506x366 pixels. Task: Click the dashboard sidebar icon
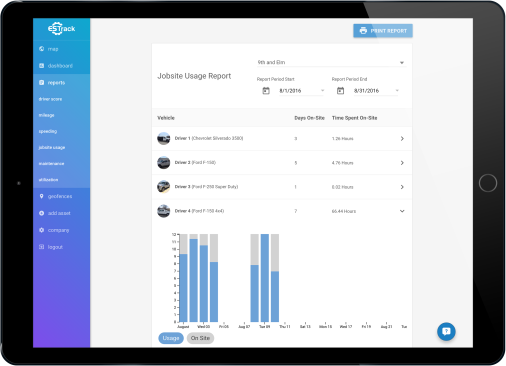coord(41,66)
